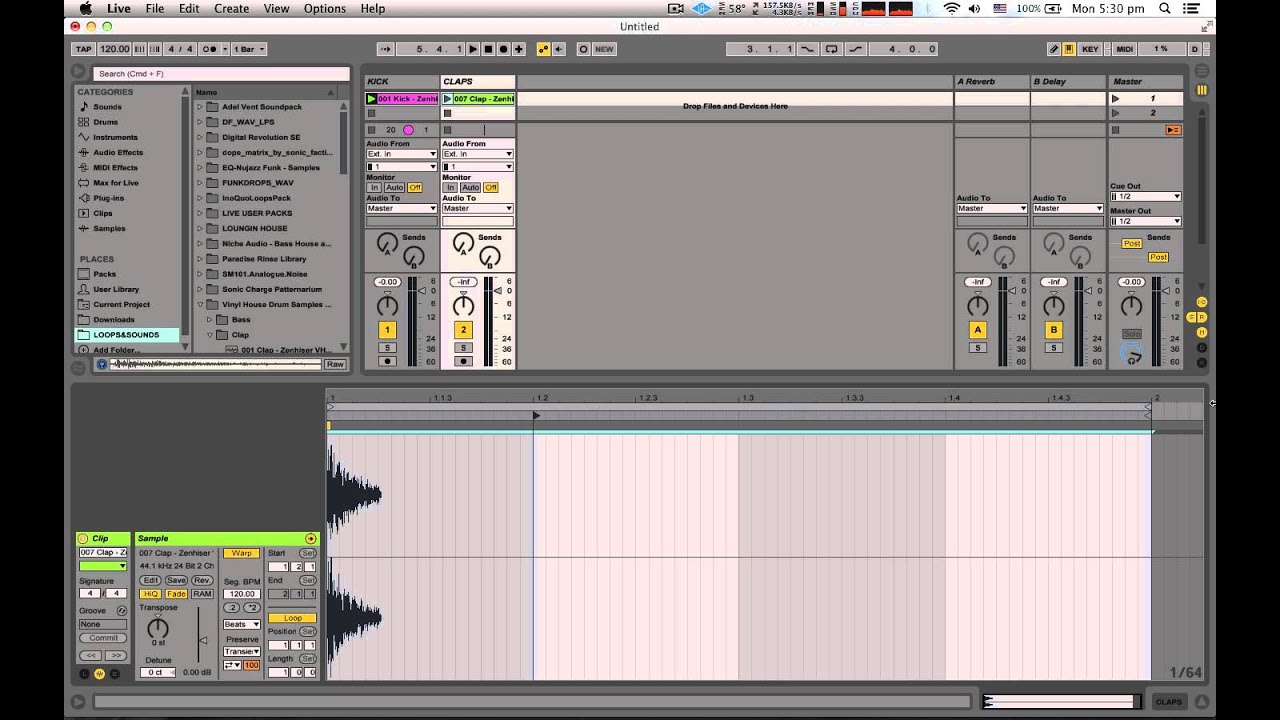Click the Master track pan knob
The height and width of the screenshot is (720, 1280).
tap(1131, 306)
